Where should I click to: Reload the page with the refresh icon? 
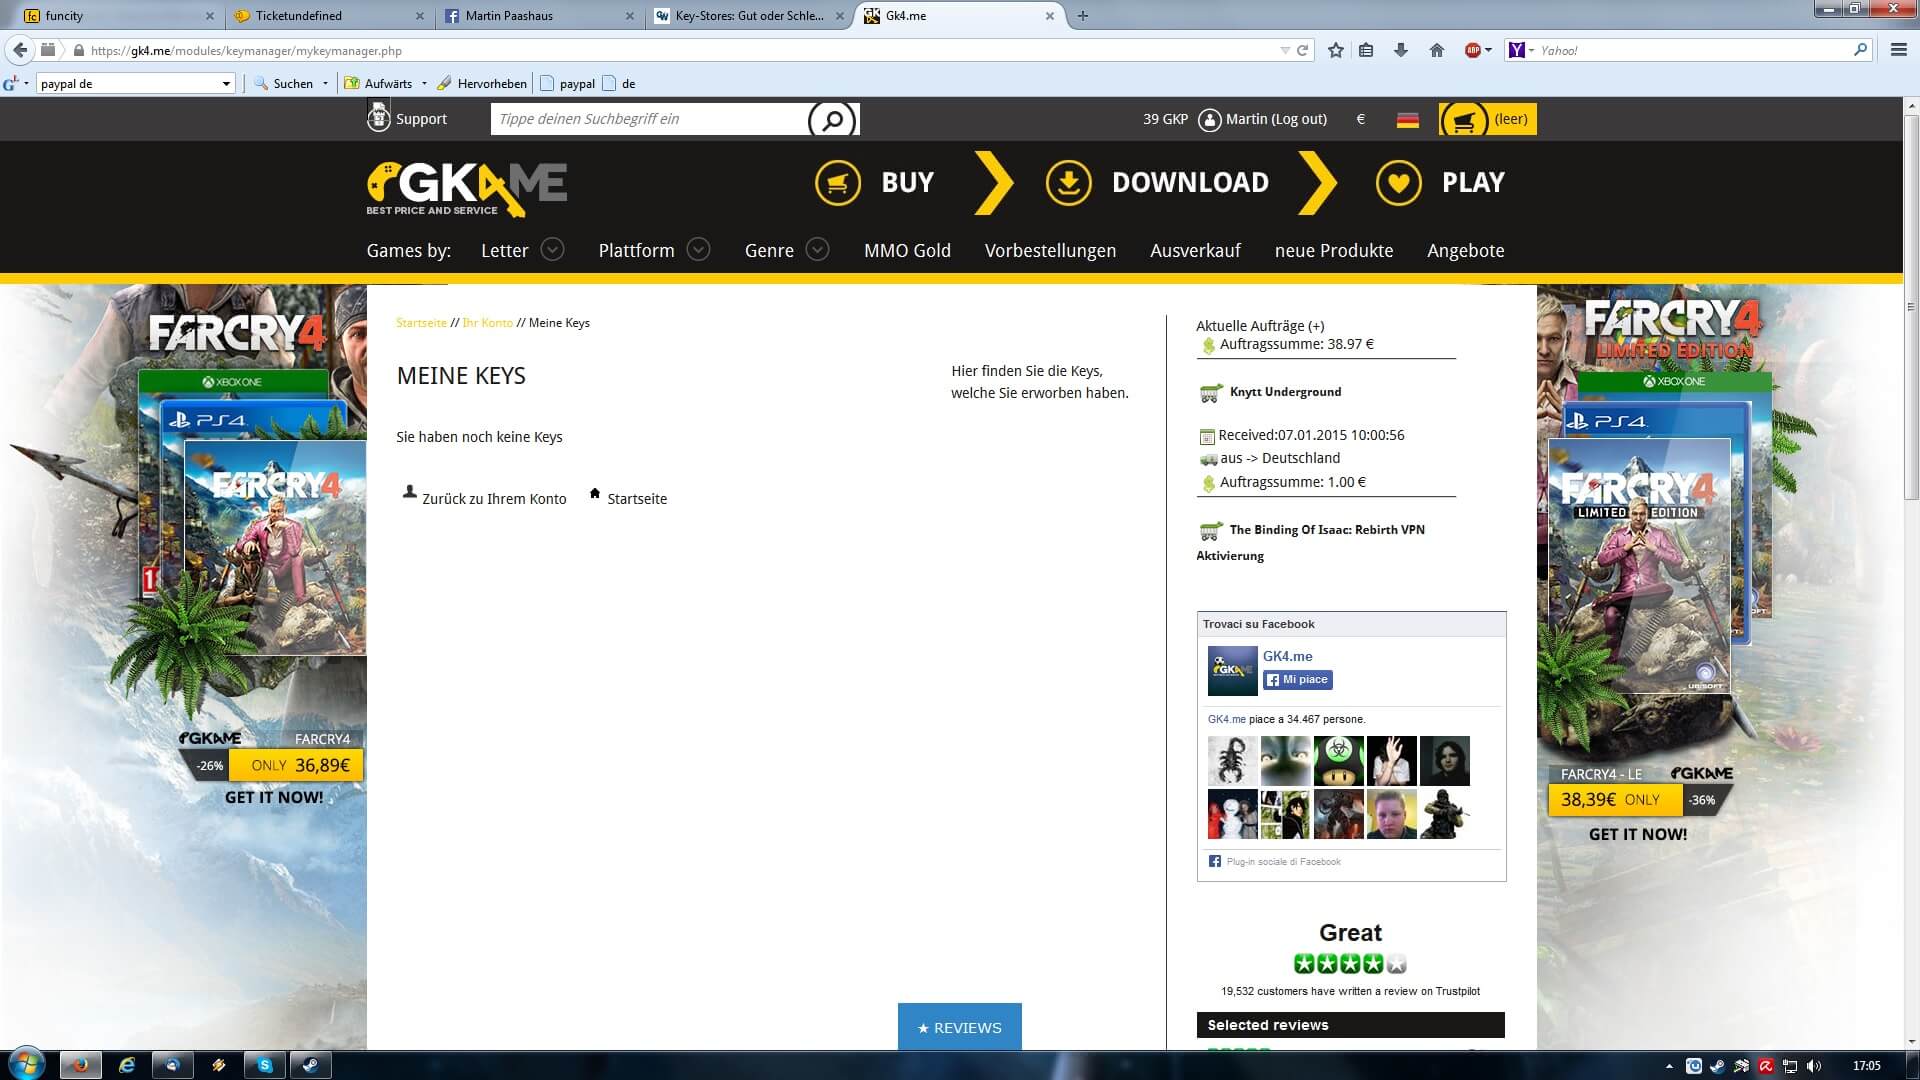[1302, 50]
